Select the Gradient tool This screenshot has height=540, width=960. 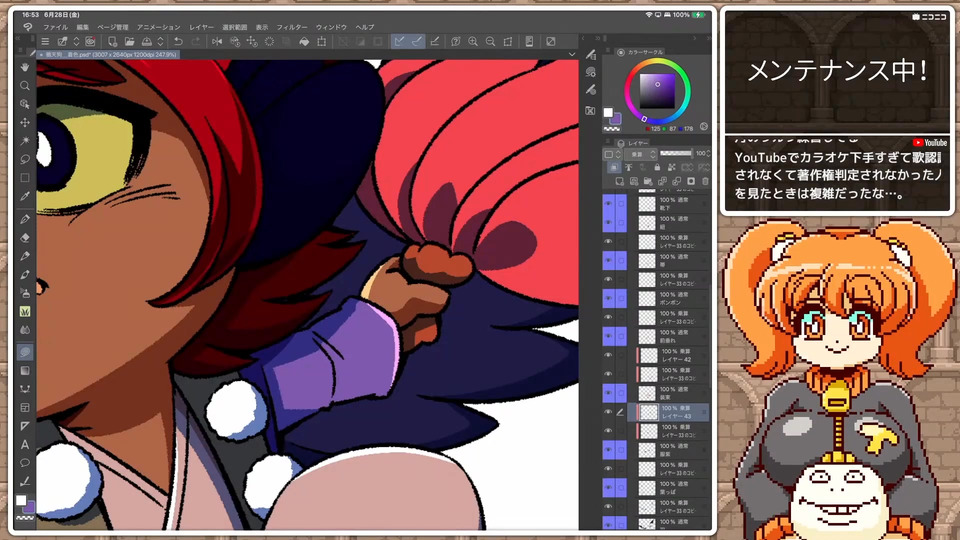click(x=25, y=370)
